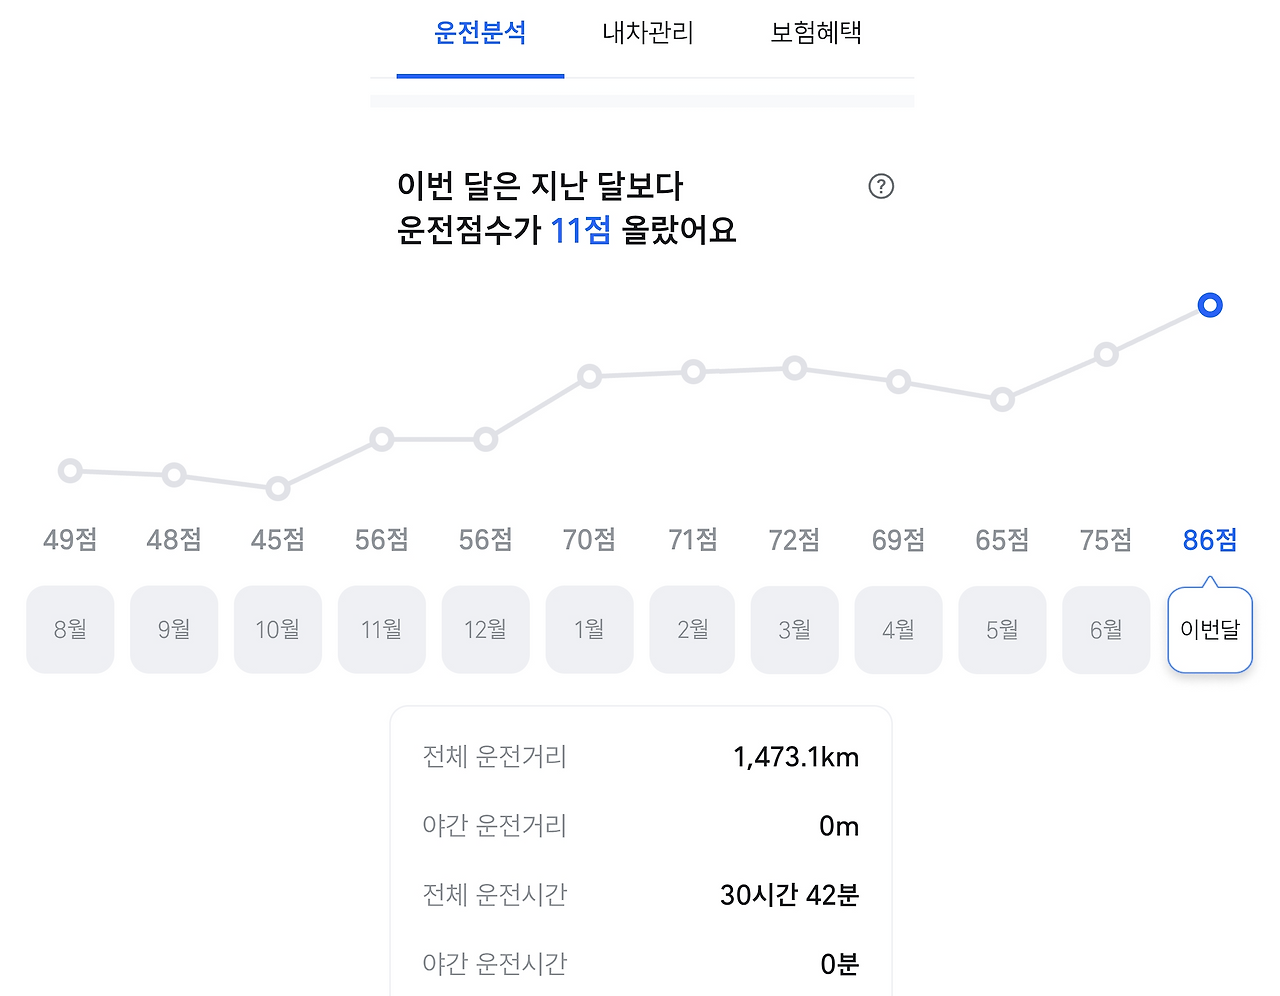Select the 5월 month button
Viewport: 1280px width, 996px height.
pyautogui.click(x=1002, y=630)
